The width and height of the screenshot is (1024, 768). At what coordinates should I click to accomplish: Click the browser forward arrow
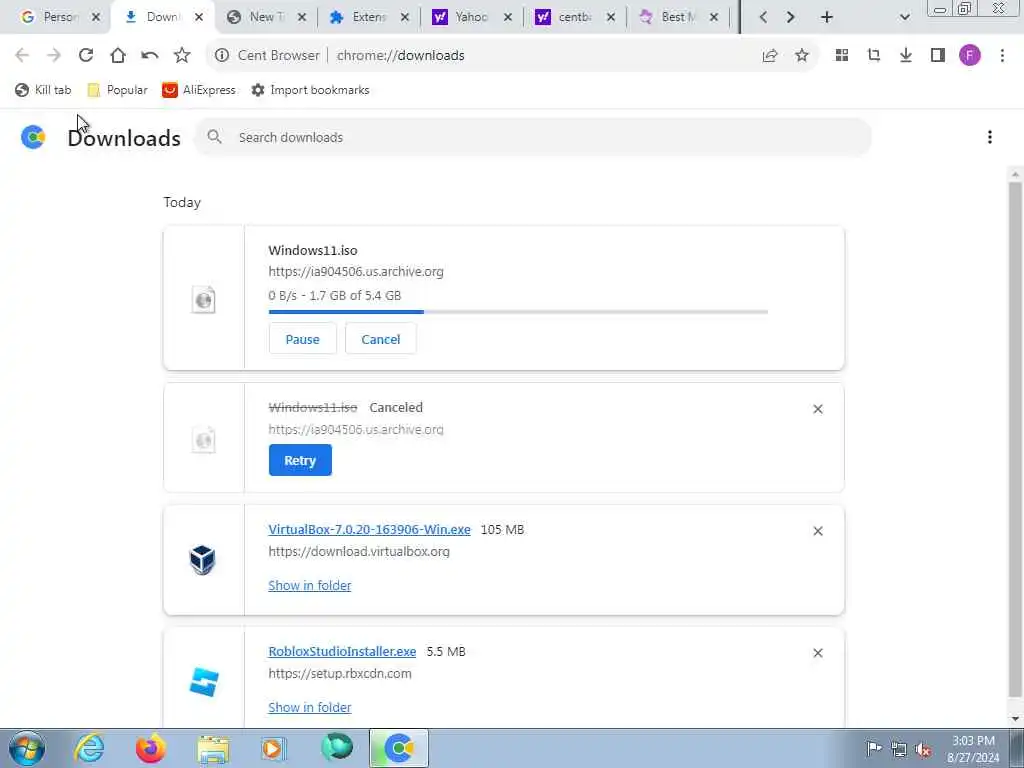[54, 56]
